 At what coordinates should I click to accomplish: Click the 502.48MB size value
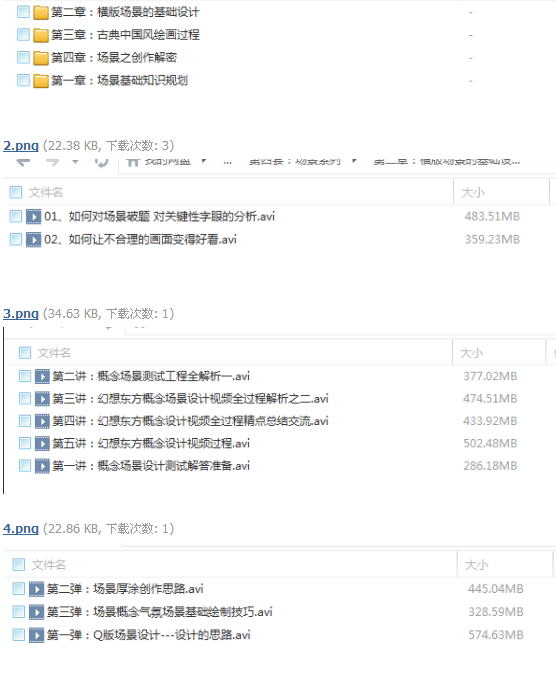coord(490,444)
